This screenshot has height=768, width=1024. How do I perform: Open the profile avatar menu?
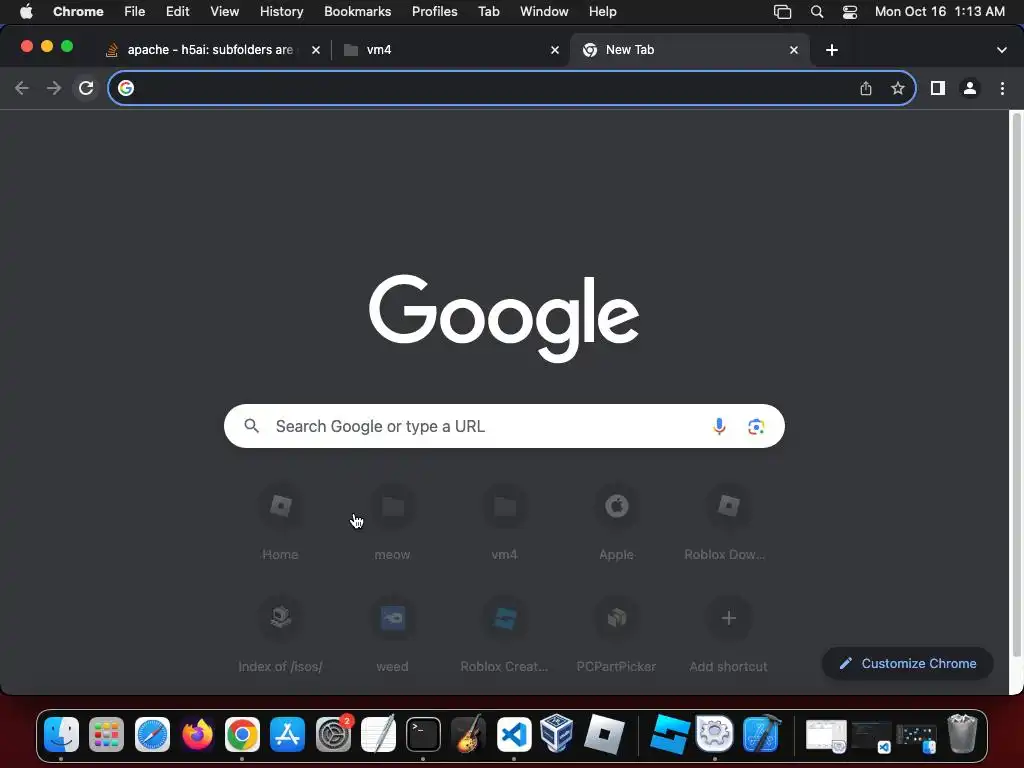tap(970, 88)
